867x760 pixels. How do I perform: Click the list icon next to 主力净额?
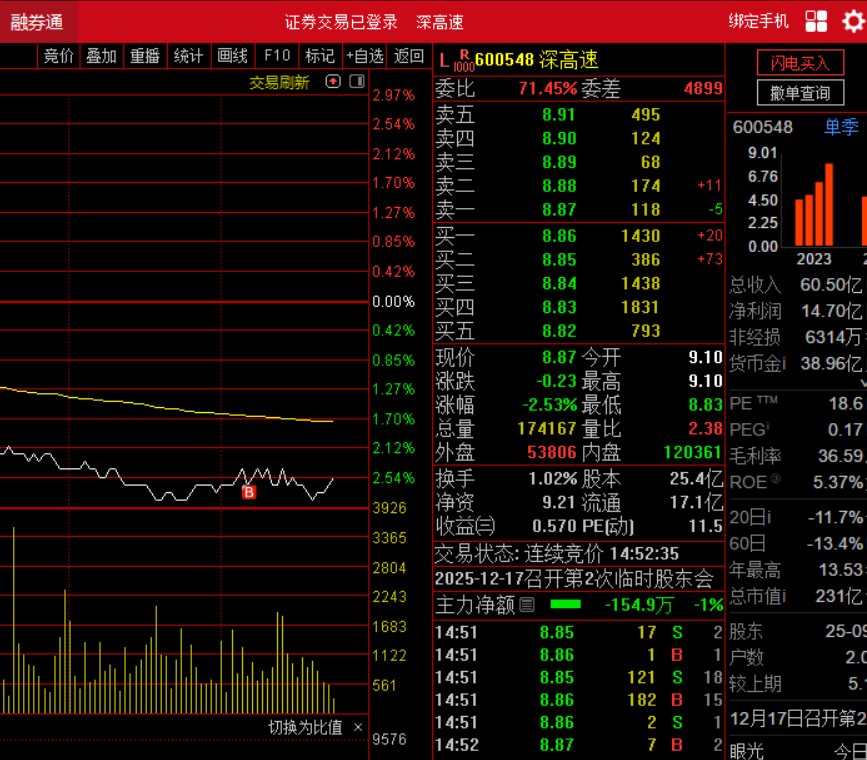coord(527,605)
